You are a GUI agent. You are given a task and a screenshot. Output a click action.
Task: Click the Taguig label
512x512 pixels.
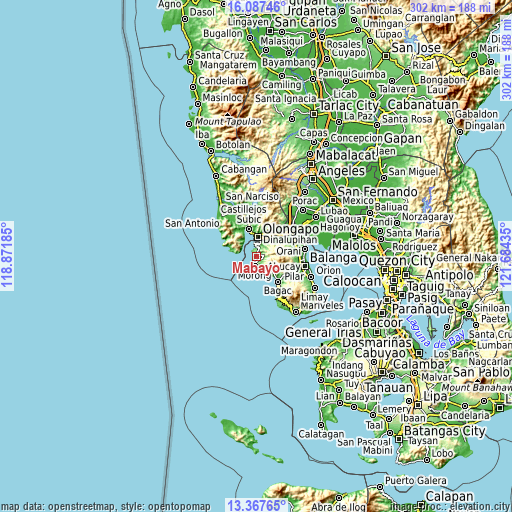426,286
